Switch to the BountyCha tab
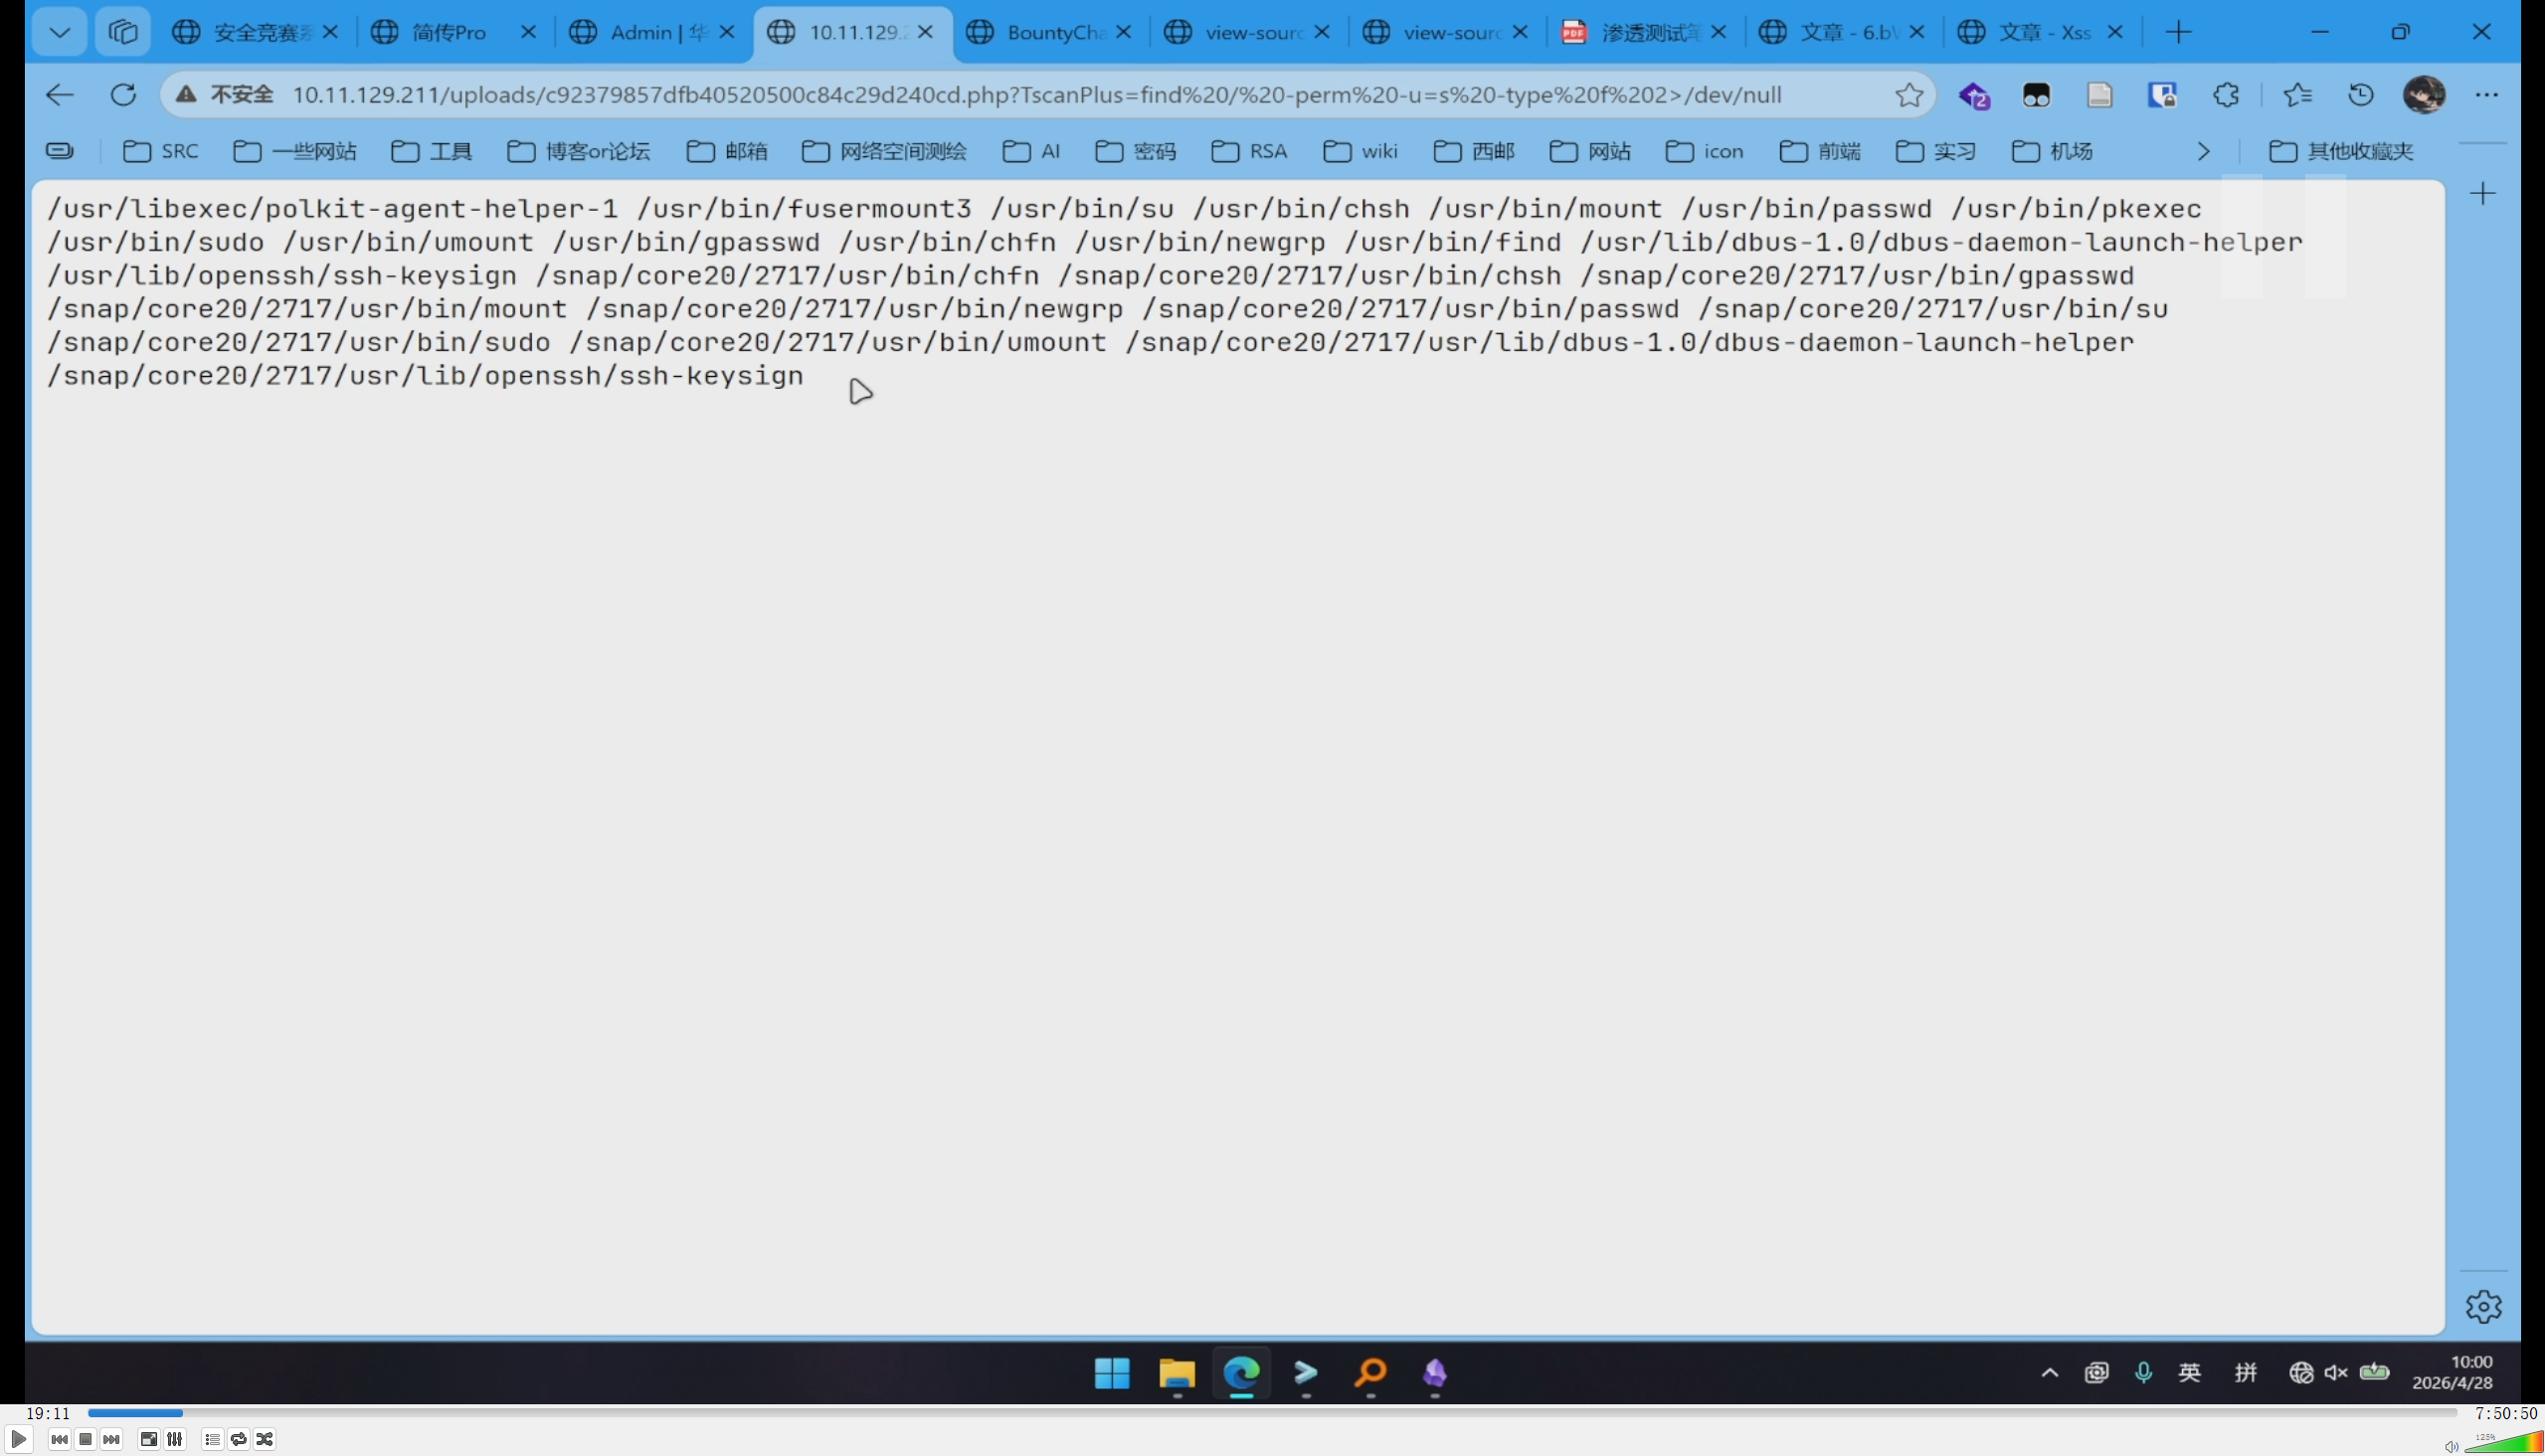The image size is (2545, 1456). tap(1050, 32)
